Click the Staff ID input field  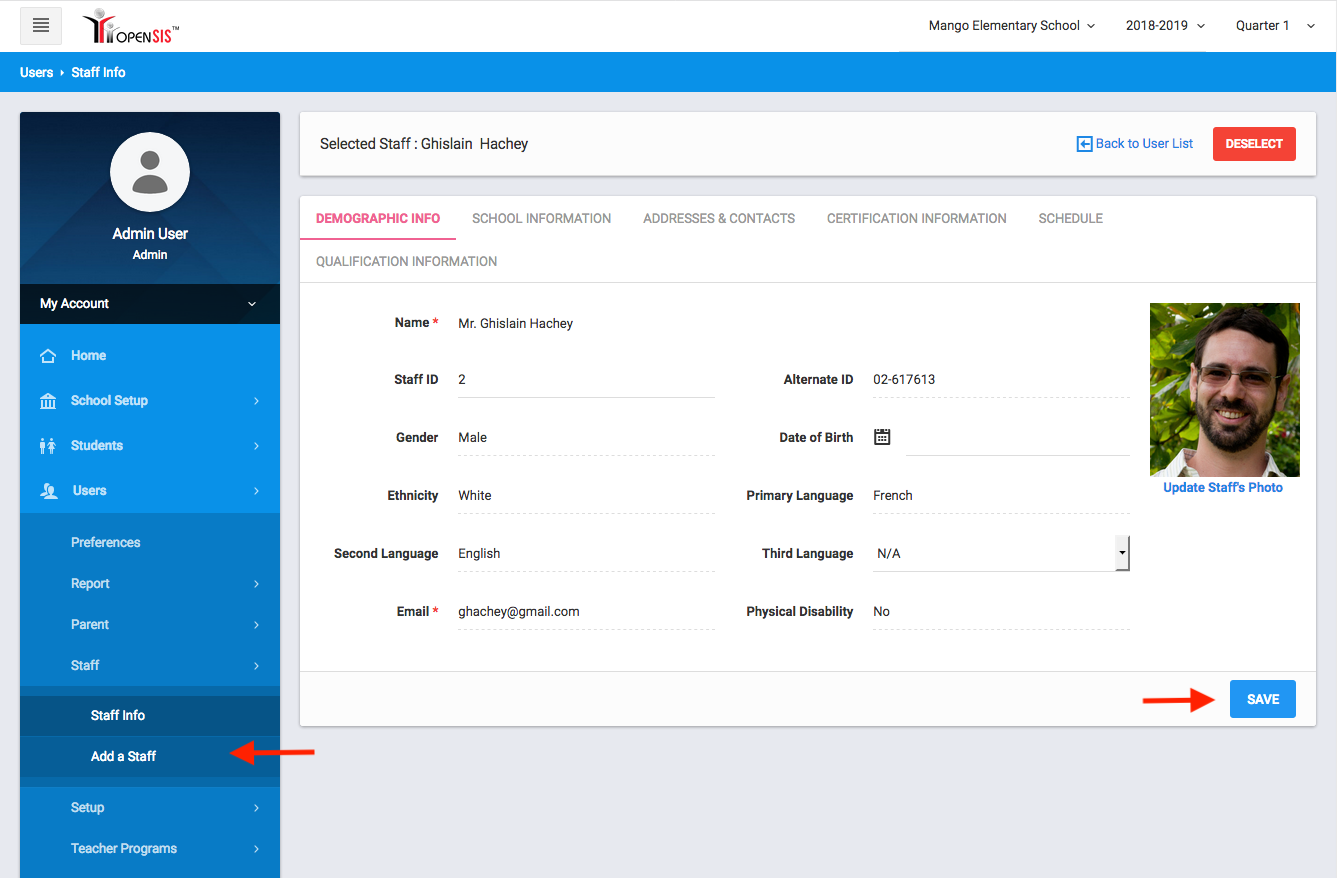click(x=585, y=380)
